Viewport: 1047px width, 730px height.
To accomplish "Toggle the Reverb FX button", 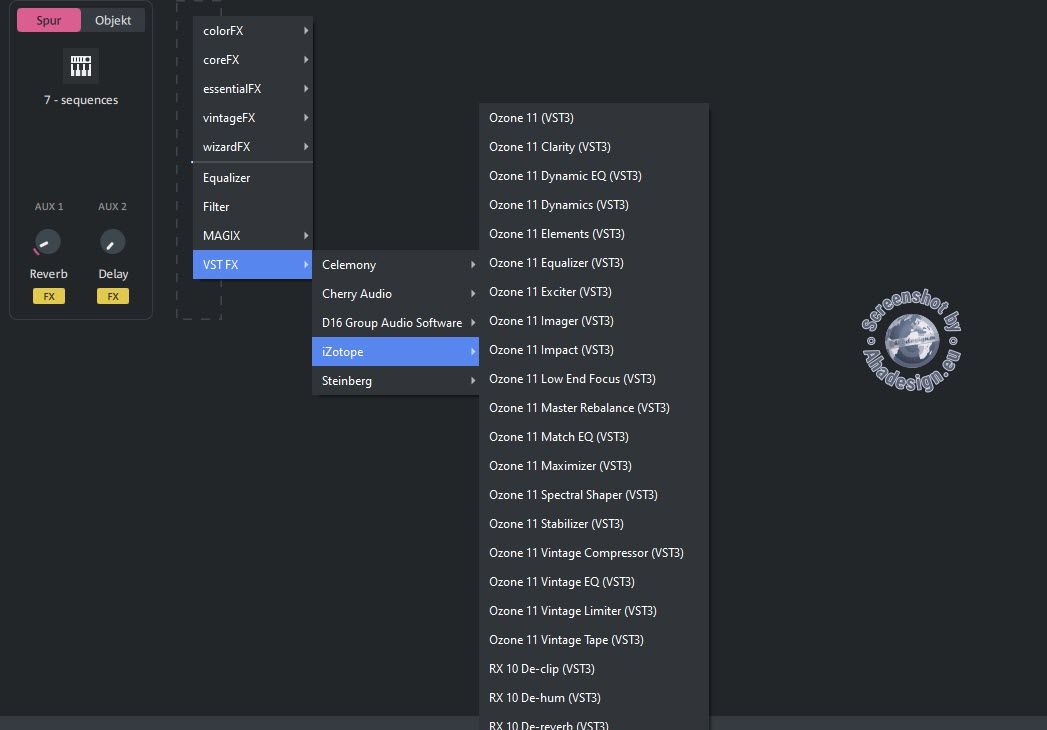I will click(x=49, y=296).
